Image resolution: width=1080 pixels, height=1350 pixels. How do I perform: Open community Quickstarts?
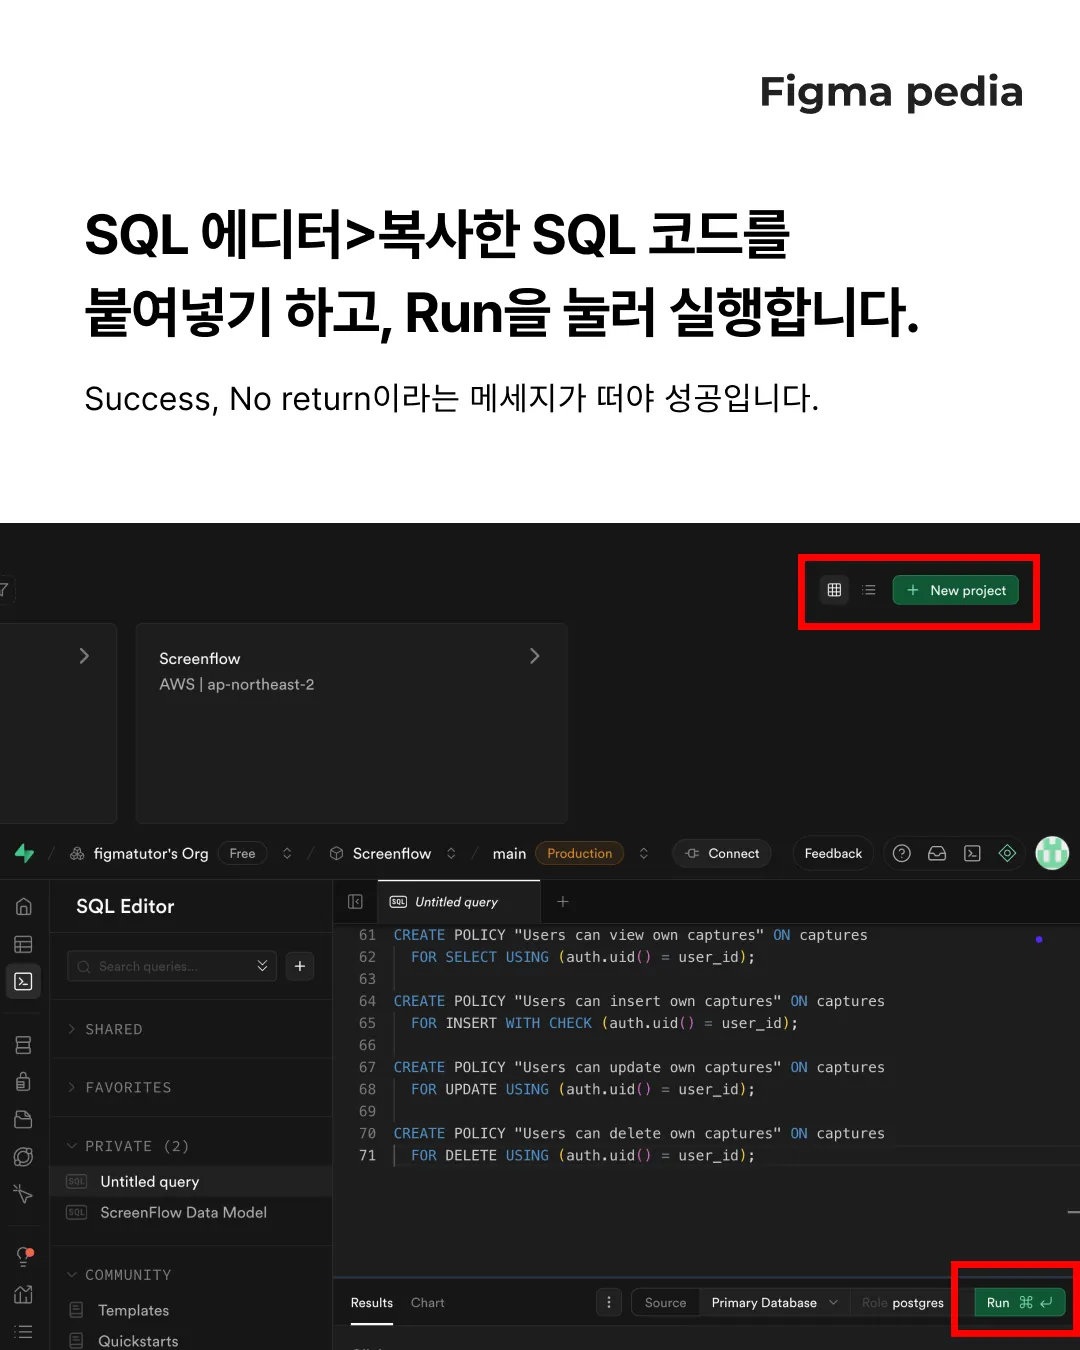[x=138, y=1341]
